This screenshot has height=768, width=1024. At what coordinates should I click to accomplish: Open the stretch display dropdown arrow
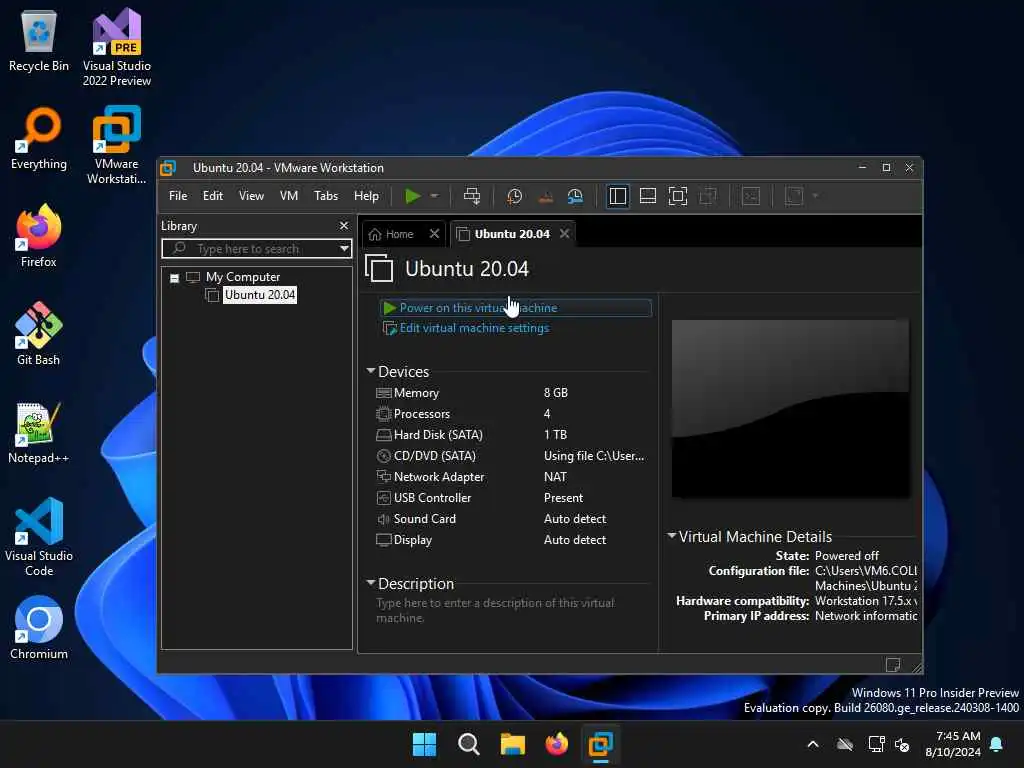pos(815,196)
